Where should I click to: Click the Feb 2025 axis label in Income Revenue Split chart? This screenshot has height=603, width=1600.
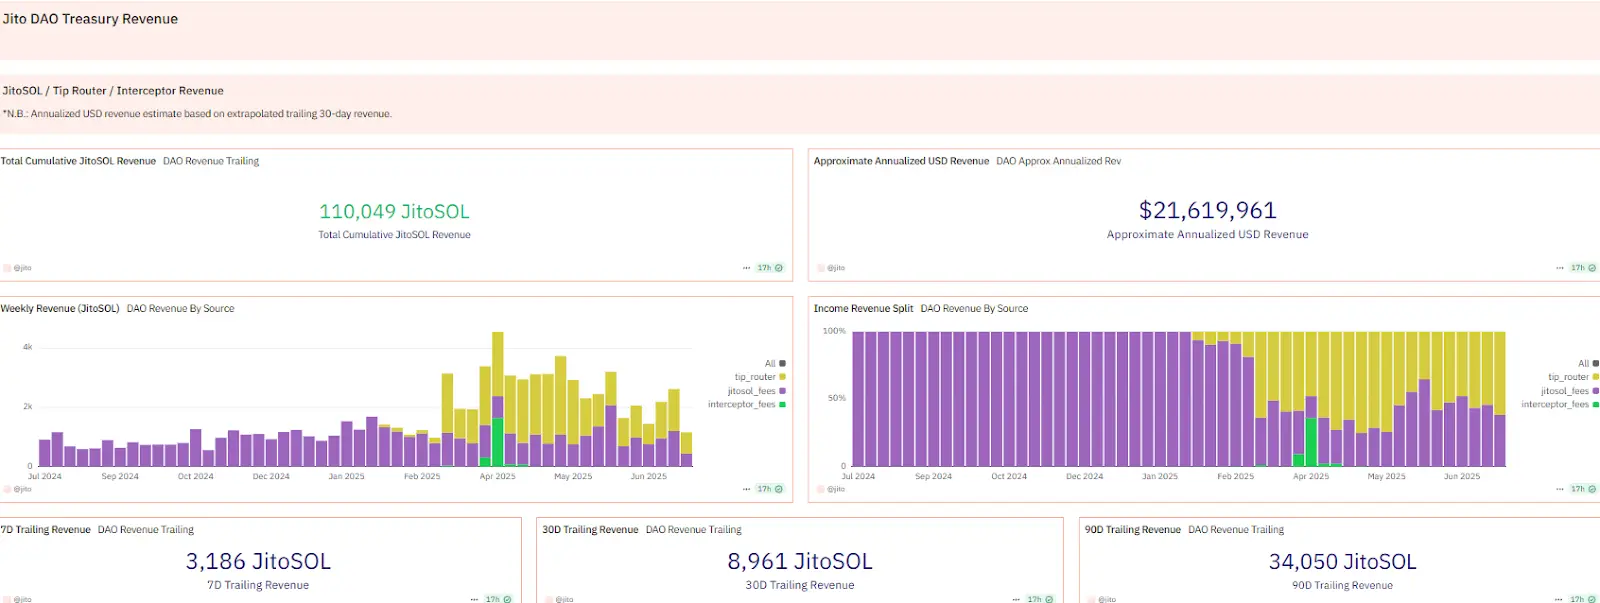pos(1236,477)
